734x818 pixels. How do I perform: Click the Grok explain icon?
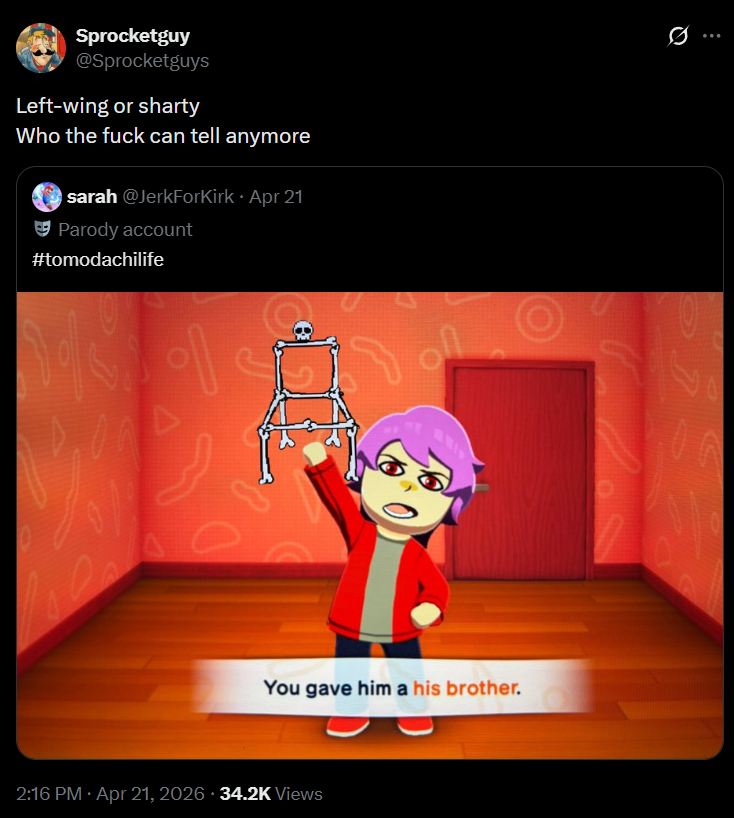(x=678, y=36)
